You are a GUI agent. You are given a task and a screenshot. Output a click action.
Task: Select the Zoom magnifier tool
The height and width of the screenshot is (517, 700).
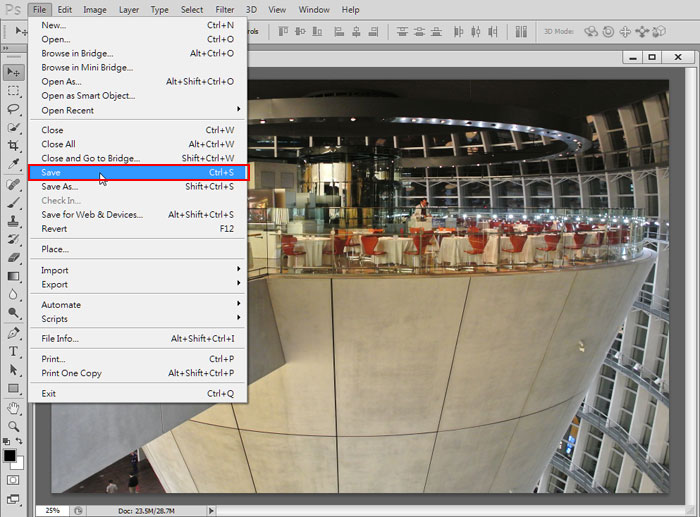tap(13, 426)
